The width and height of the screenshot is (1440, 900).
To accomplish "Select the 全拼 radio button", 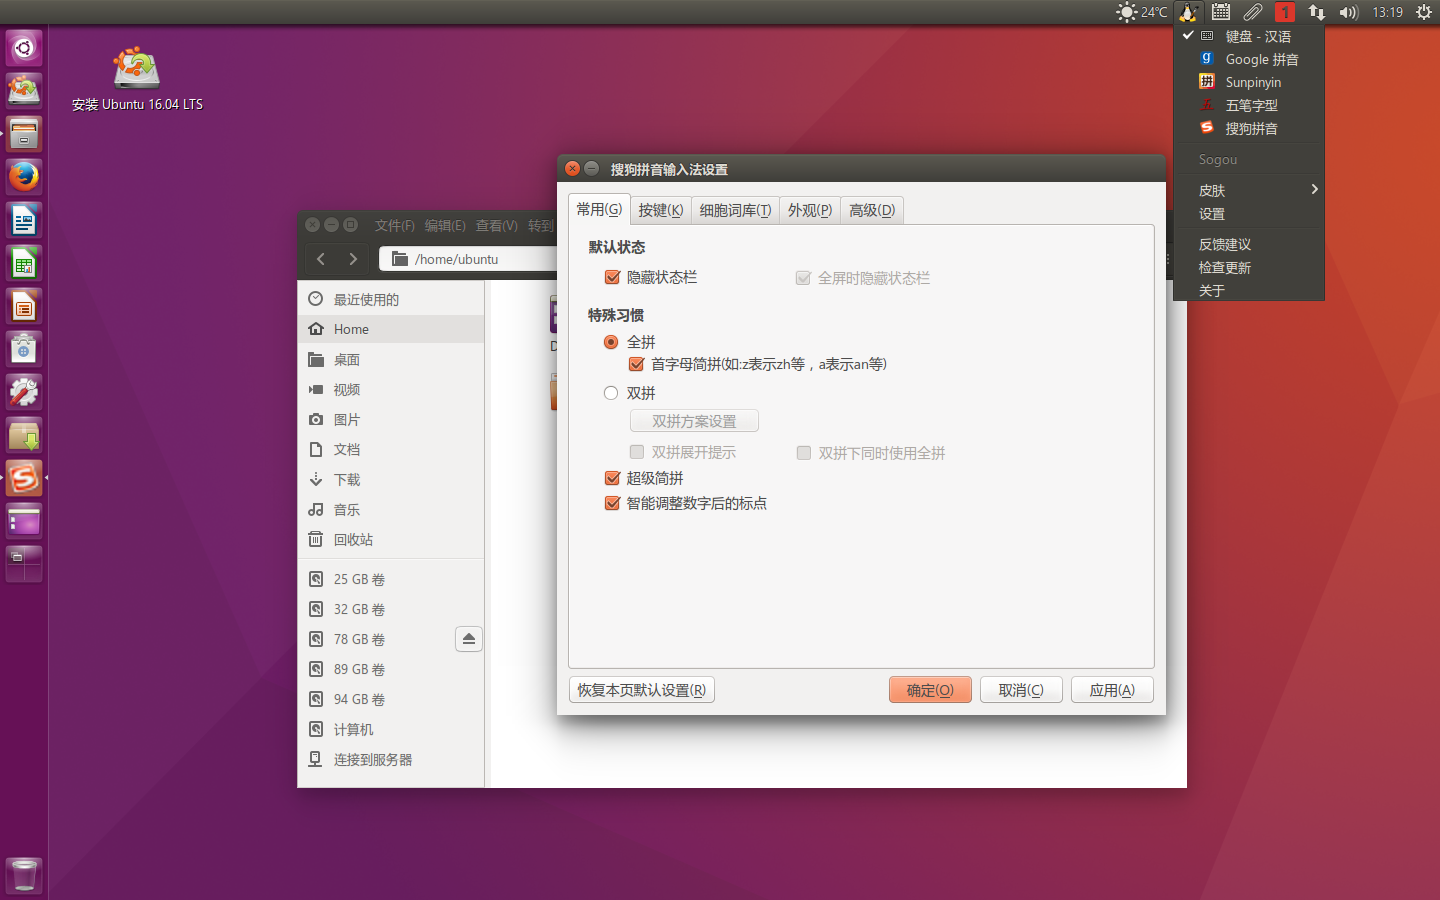I will [x=611, y=342].
